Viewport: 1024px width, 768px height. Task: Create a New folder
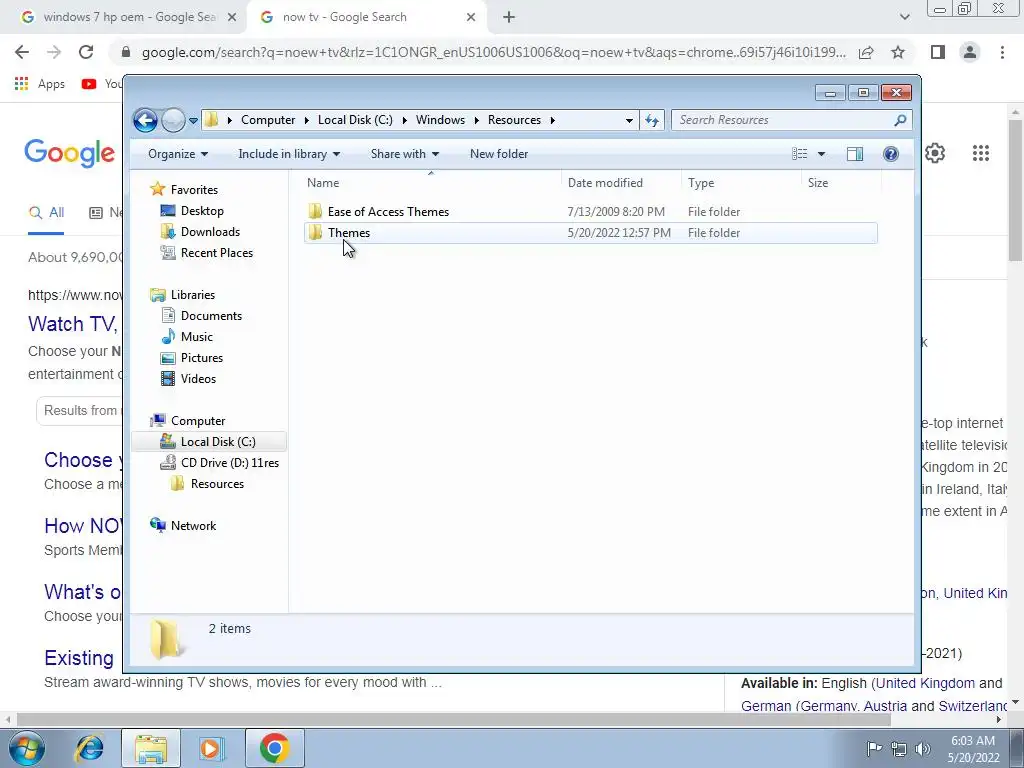click(499, 154)
